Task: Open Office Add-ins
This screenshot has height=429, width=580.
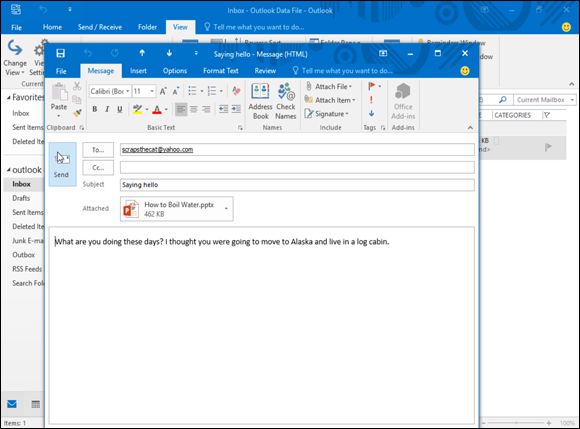Action: (403, 101)
